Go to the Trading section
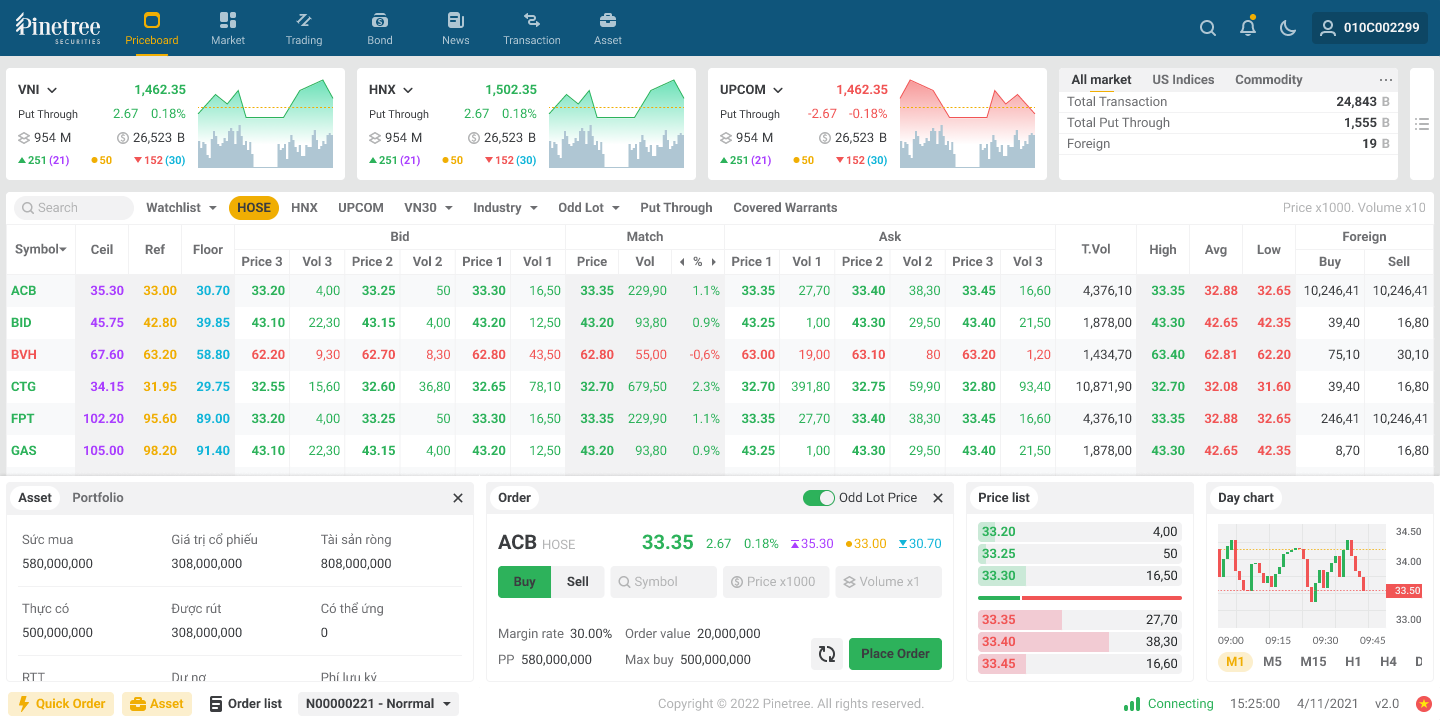1440x720 pixels. point(304,28)
